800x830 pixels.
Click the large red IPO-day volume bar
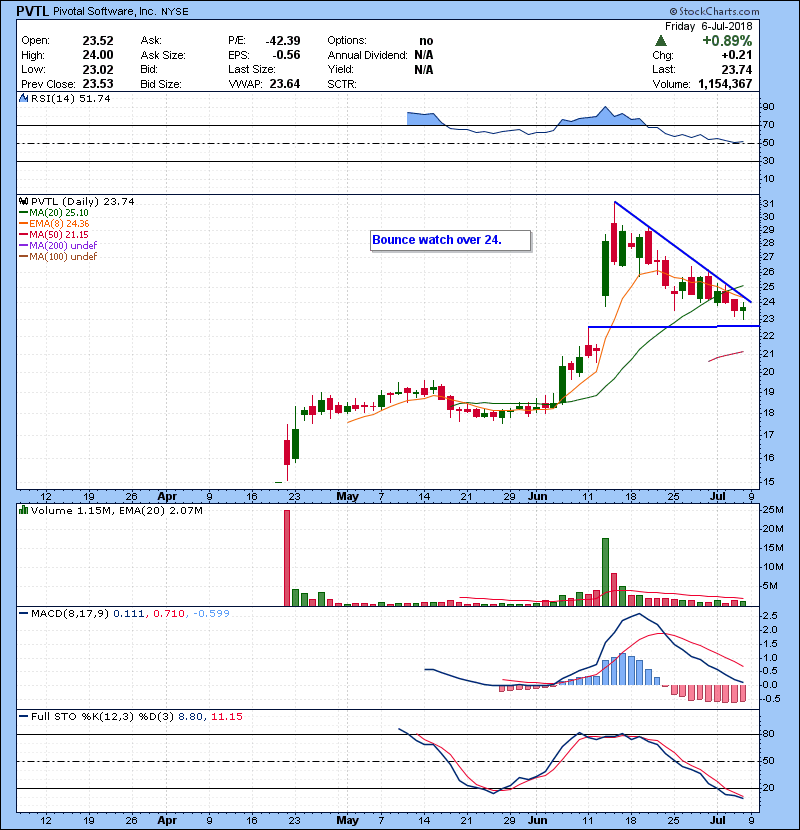point(287,558)
